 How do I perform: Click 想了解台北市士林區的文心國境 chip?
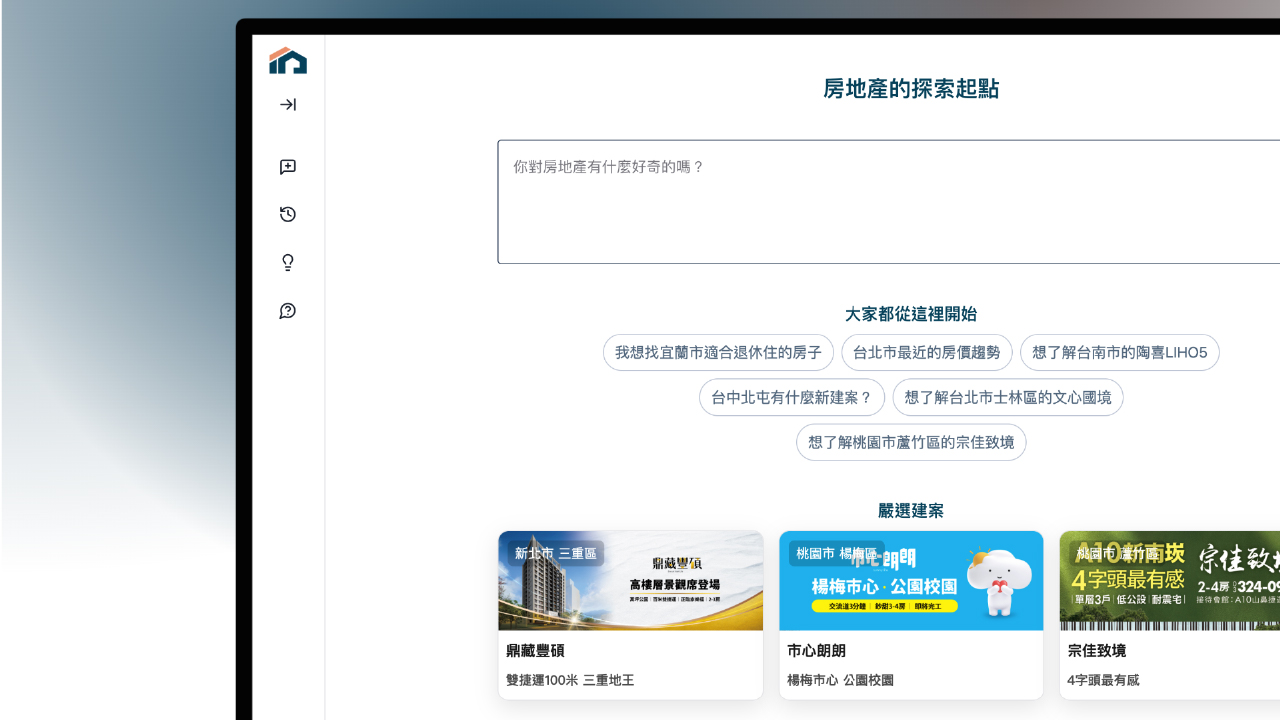pyautogui.click(x=1007, y=398)
